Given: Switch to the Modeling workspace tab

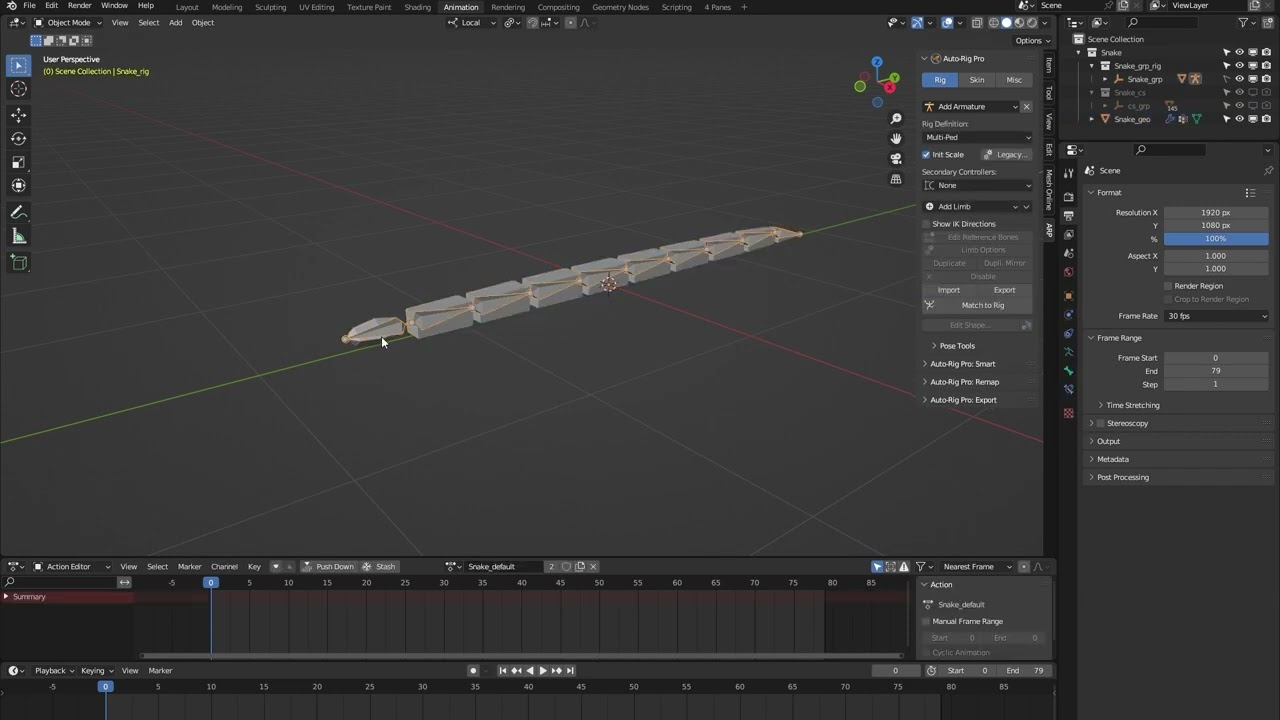Looking at the screenshot, I should click(x=227, y=7).
